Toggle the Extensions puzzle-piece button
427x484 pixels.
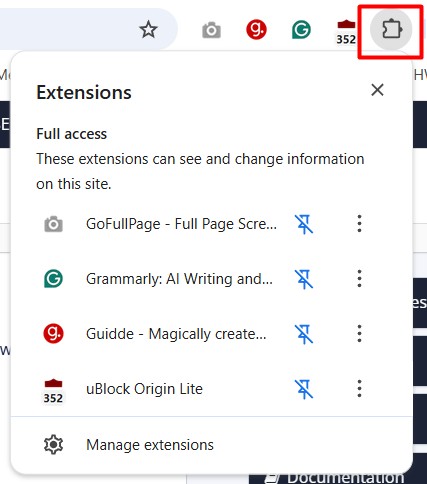pos(391,30)
